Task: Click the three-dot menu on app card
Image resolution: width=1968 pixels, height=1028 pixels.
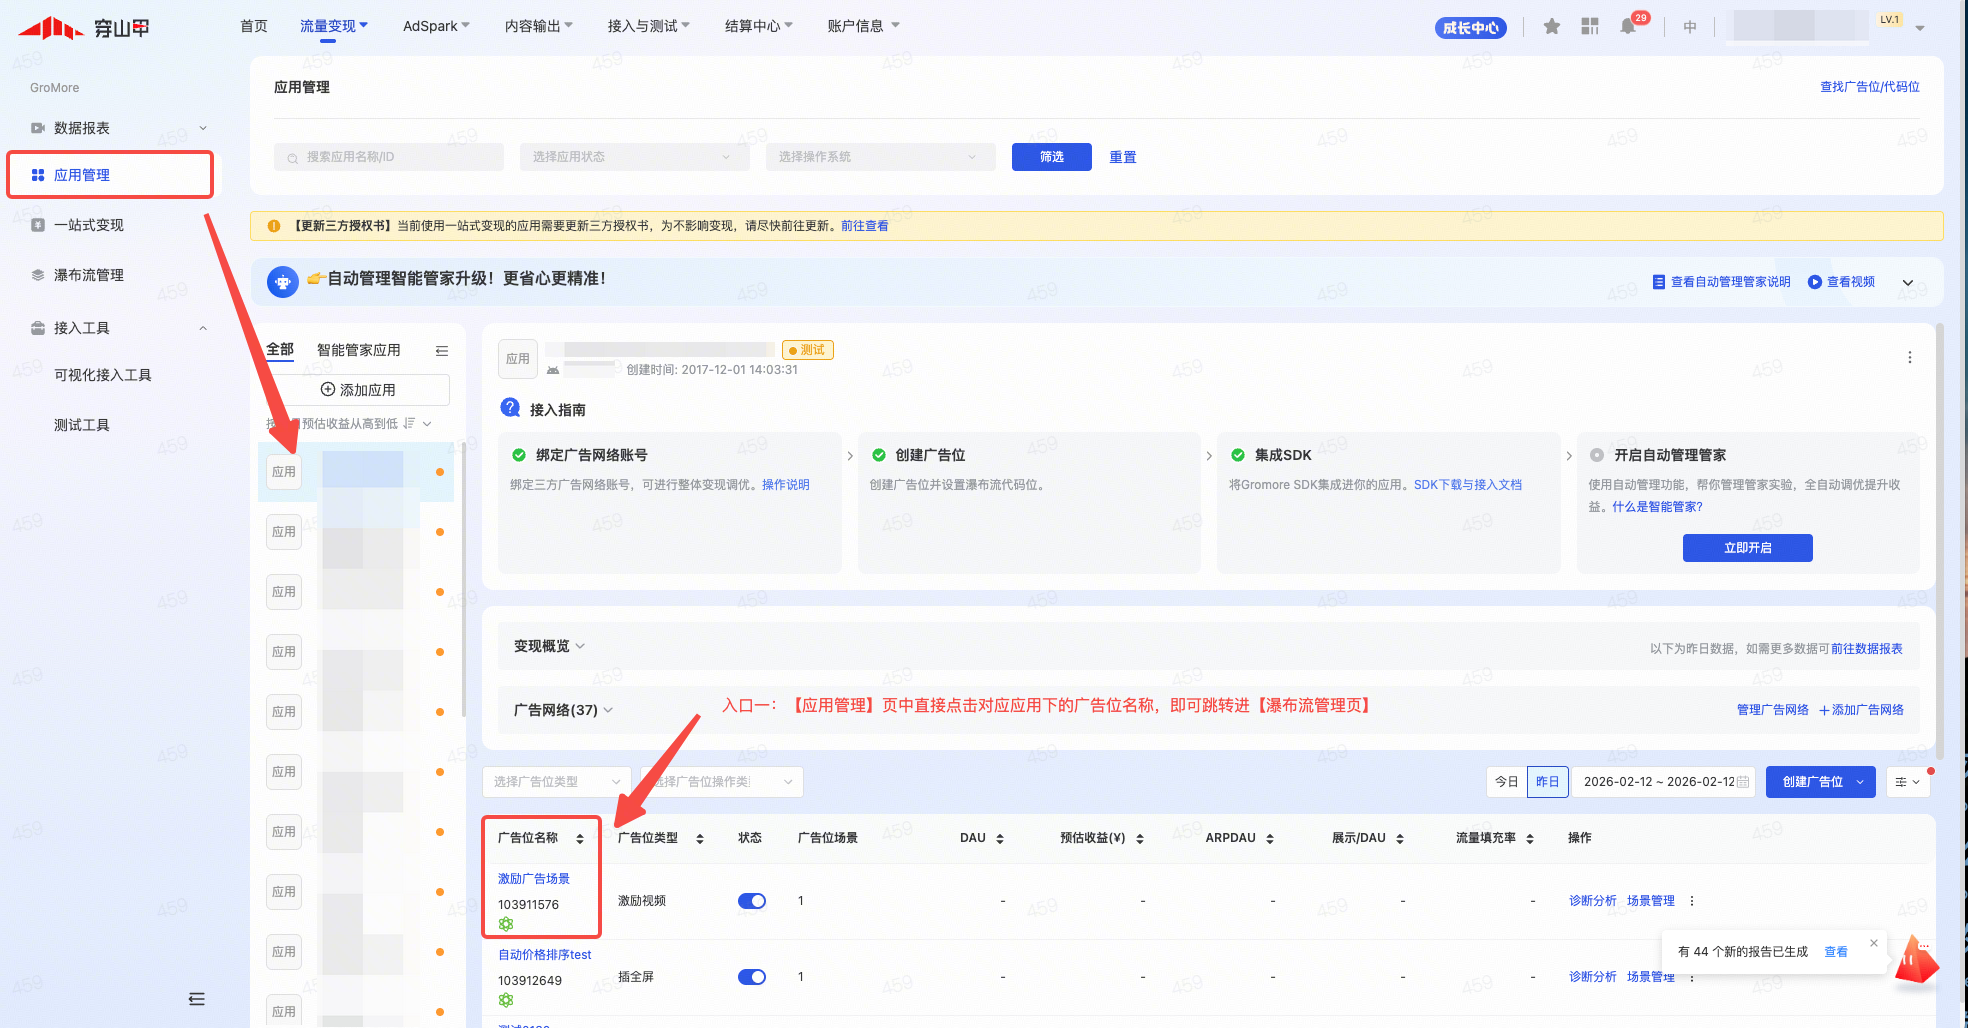Action: 1909,358
